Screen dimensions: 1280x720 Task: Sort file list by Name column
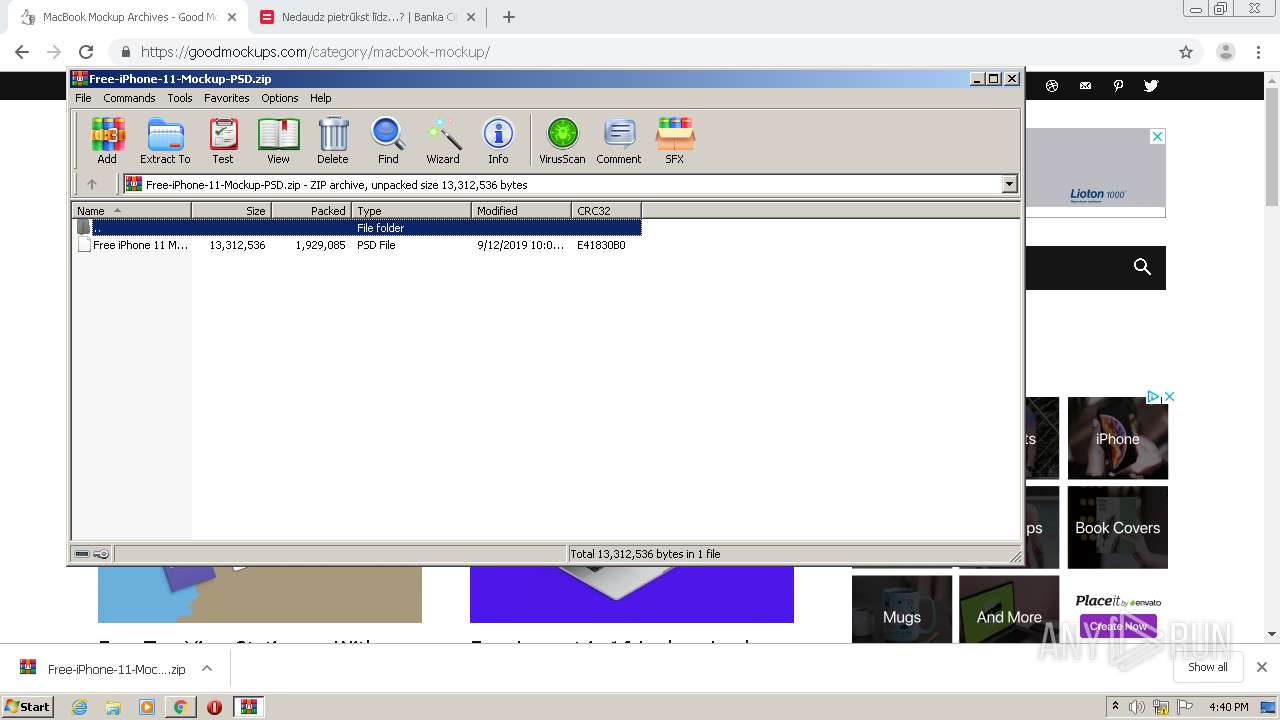pyautogui.click(x=131, y=210)
